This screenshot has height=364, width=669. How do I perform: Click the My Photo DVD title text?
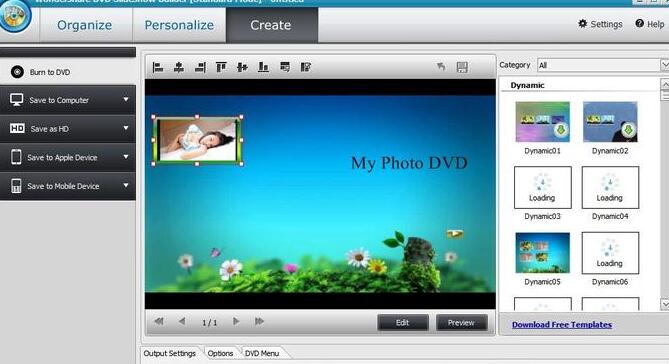(x=409, y=163)
